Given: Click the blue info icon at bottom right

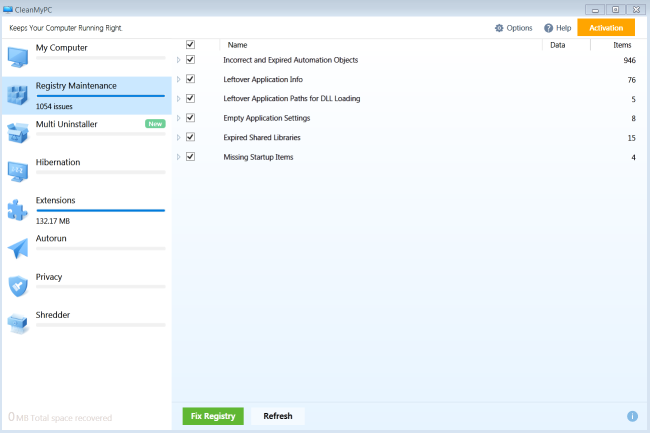Looking at the screenshot, I should click(632, 416).
